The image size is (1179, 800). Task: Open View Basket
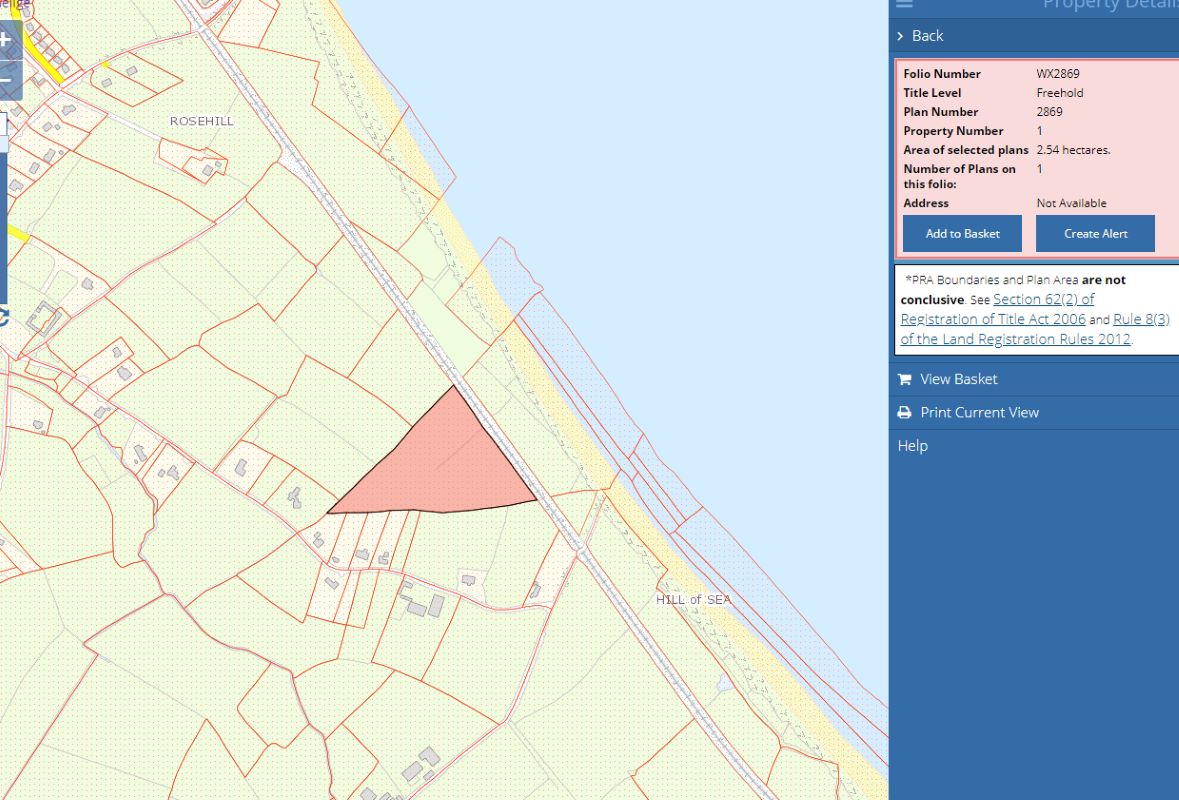point(958,379)
